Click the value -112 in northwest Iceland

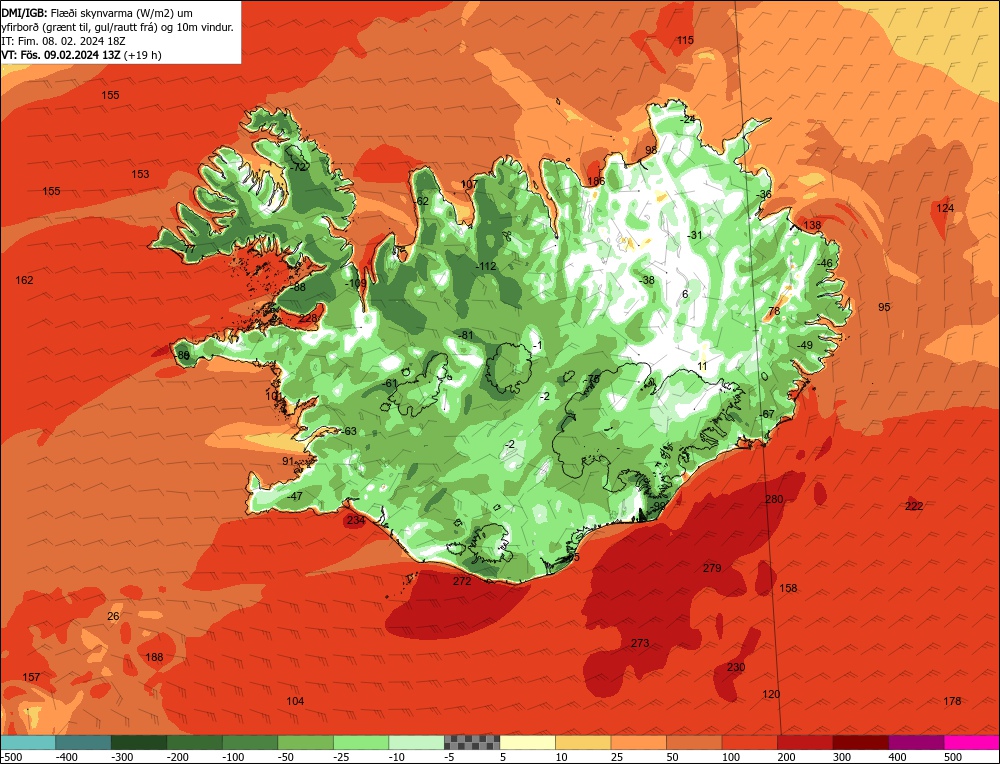click(x=486, y=266)
